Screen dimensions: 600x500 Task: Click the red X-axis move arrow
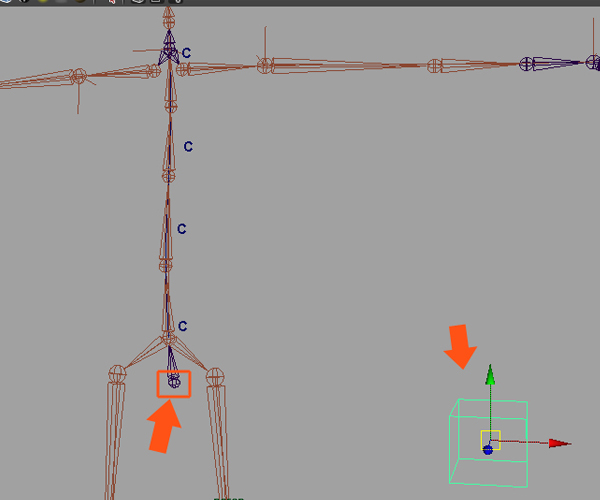pyautogui.click(x=560, y=443)
